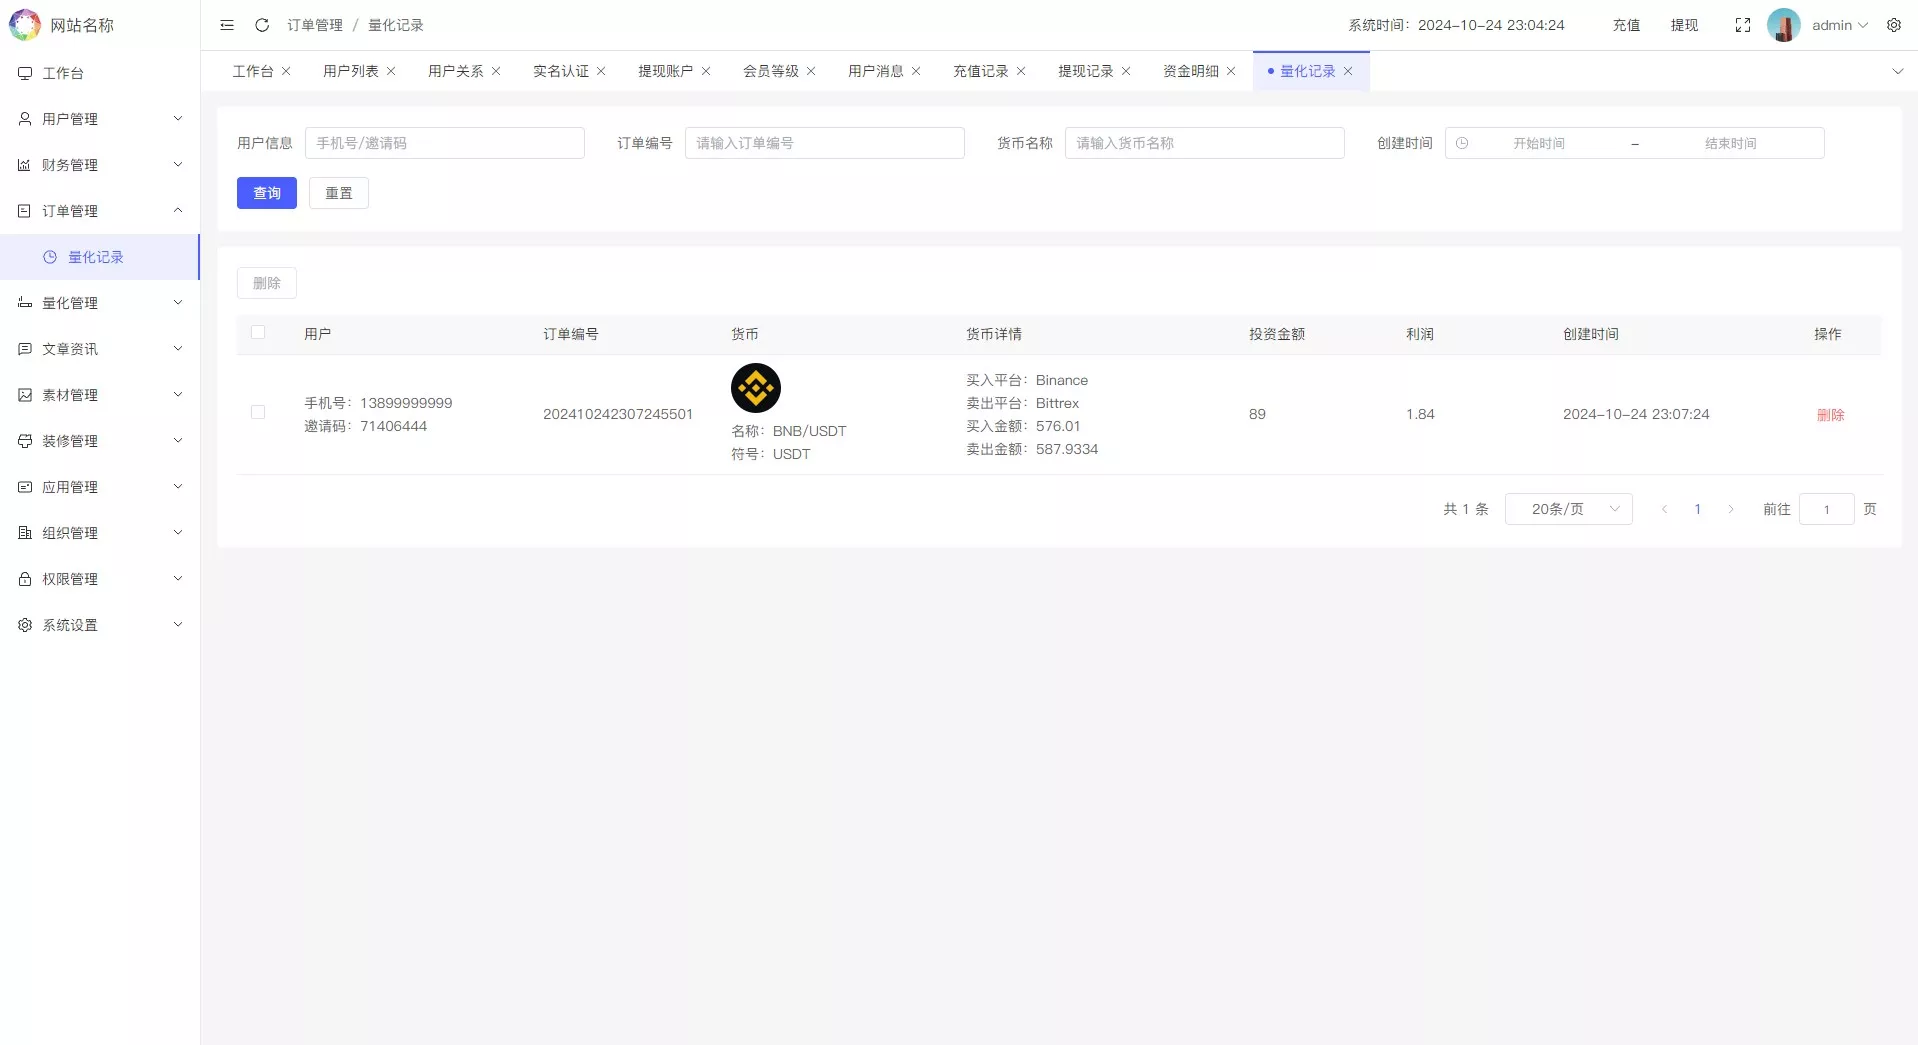This screenshot has height=1045, width=1918.
Task: Select the 量化管理 sidebar icon
Action: 24,302
